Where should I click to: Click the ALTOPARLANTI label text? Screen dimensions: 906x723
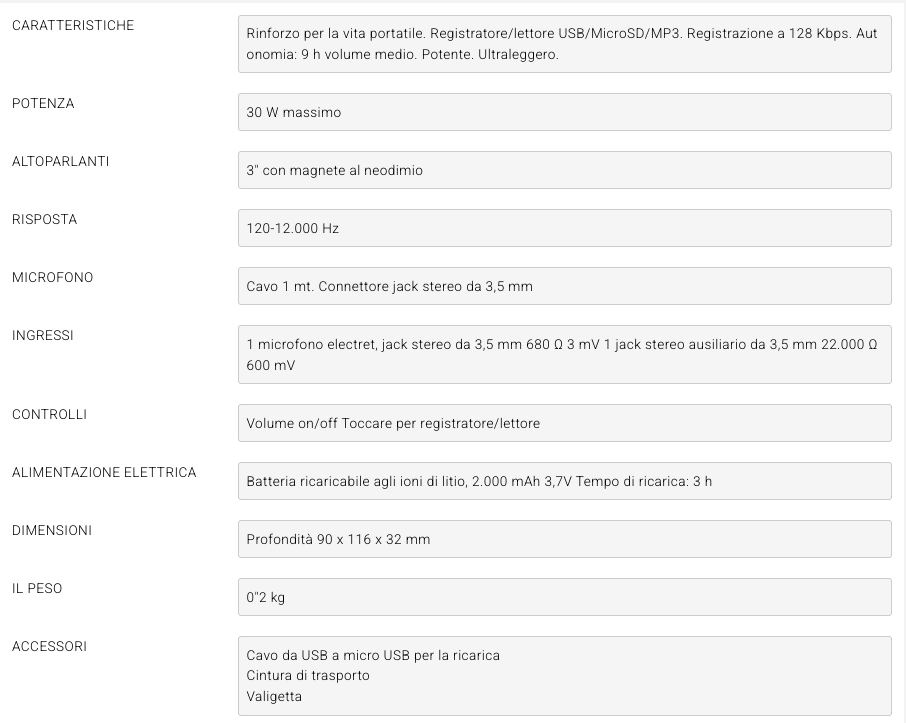click(x=60, y=161)
